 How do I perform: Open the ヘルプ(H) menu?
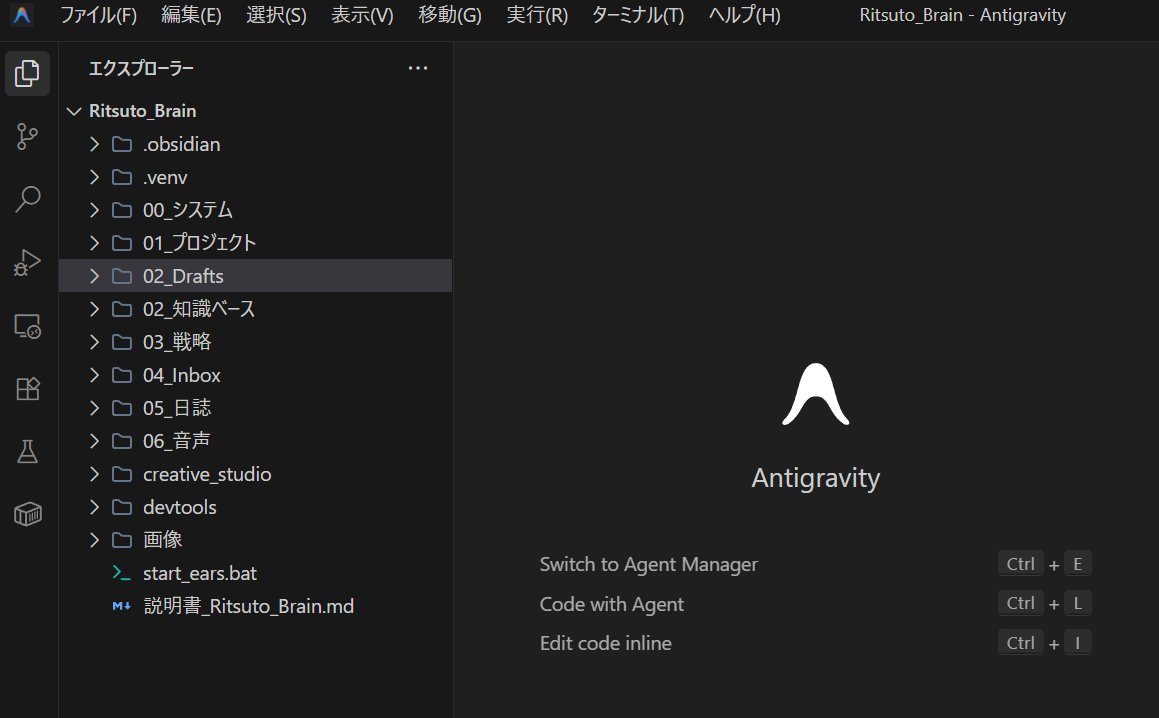coord(744,15)
